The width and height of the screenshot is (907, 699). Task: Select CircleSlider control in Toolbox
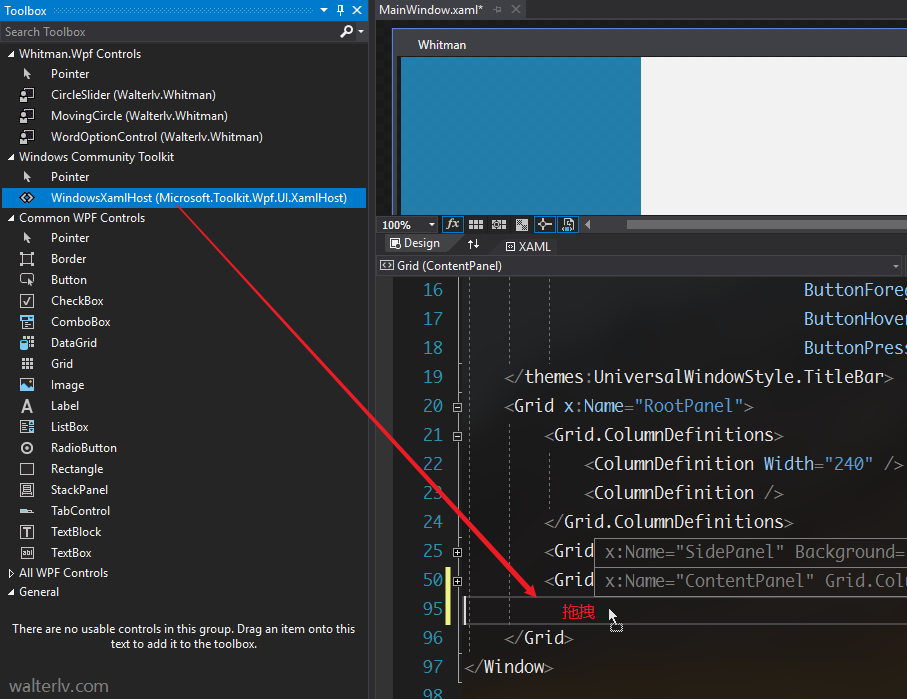click(133, 95)
